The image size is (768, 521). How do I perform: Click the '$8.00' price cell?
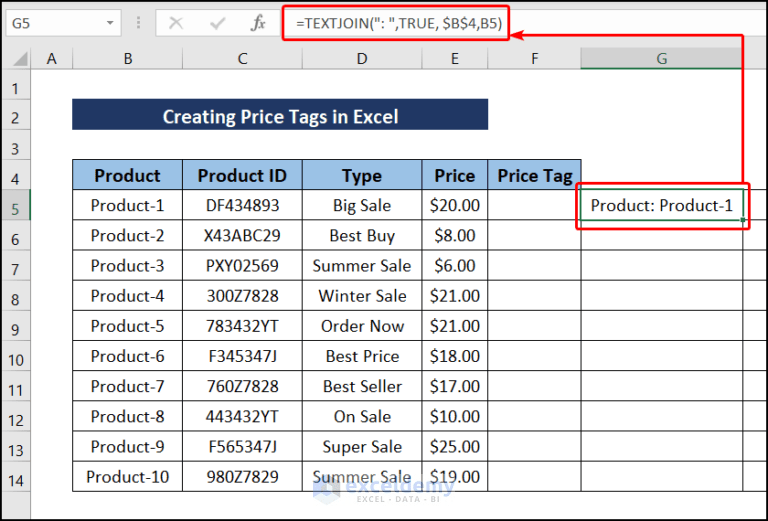[455, 236]
